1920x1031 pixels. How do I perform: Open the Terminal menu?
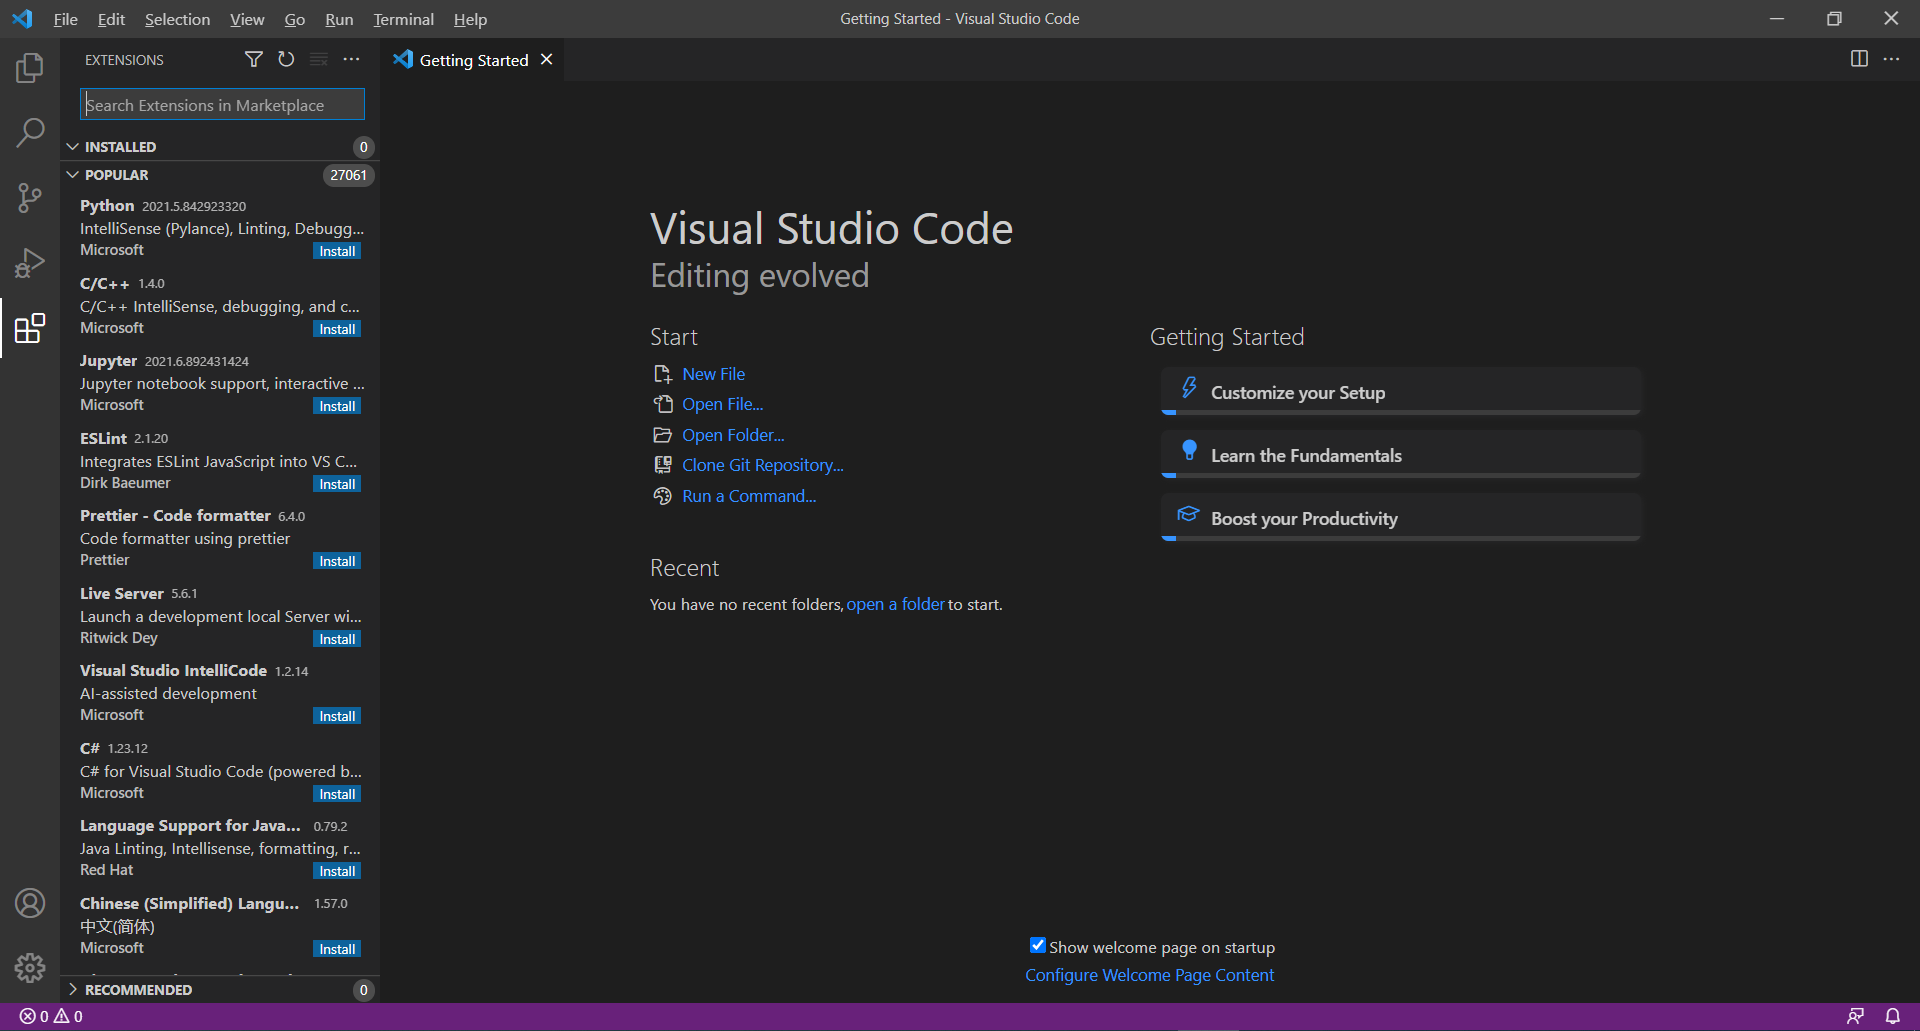pos(403,19)
